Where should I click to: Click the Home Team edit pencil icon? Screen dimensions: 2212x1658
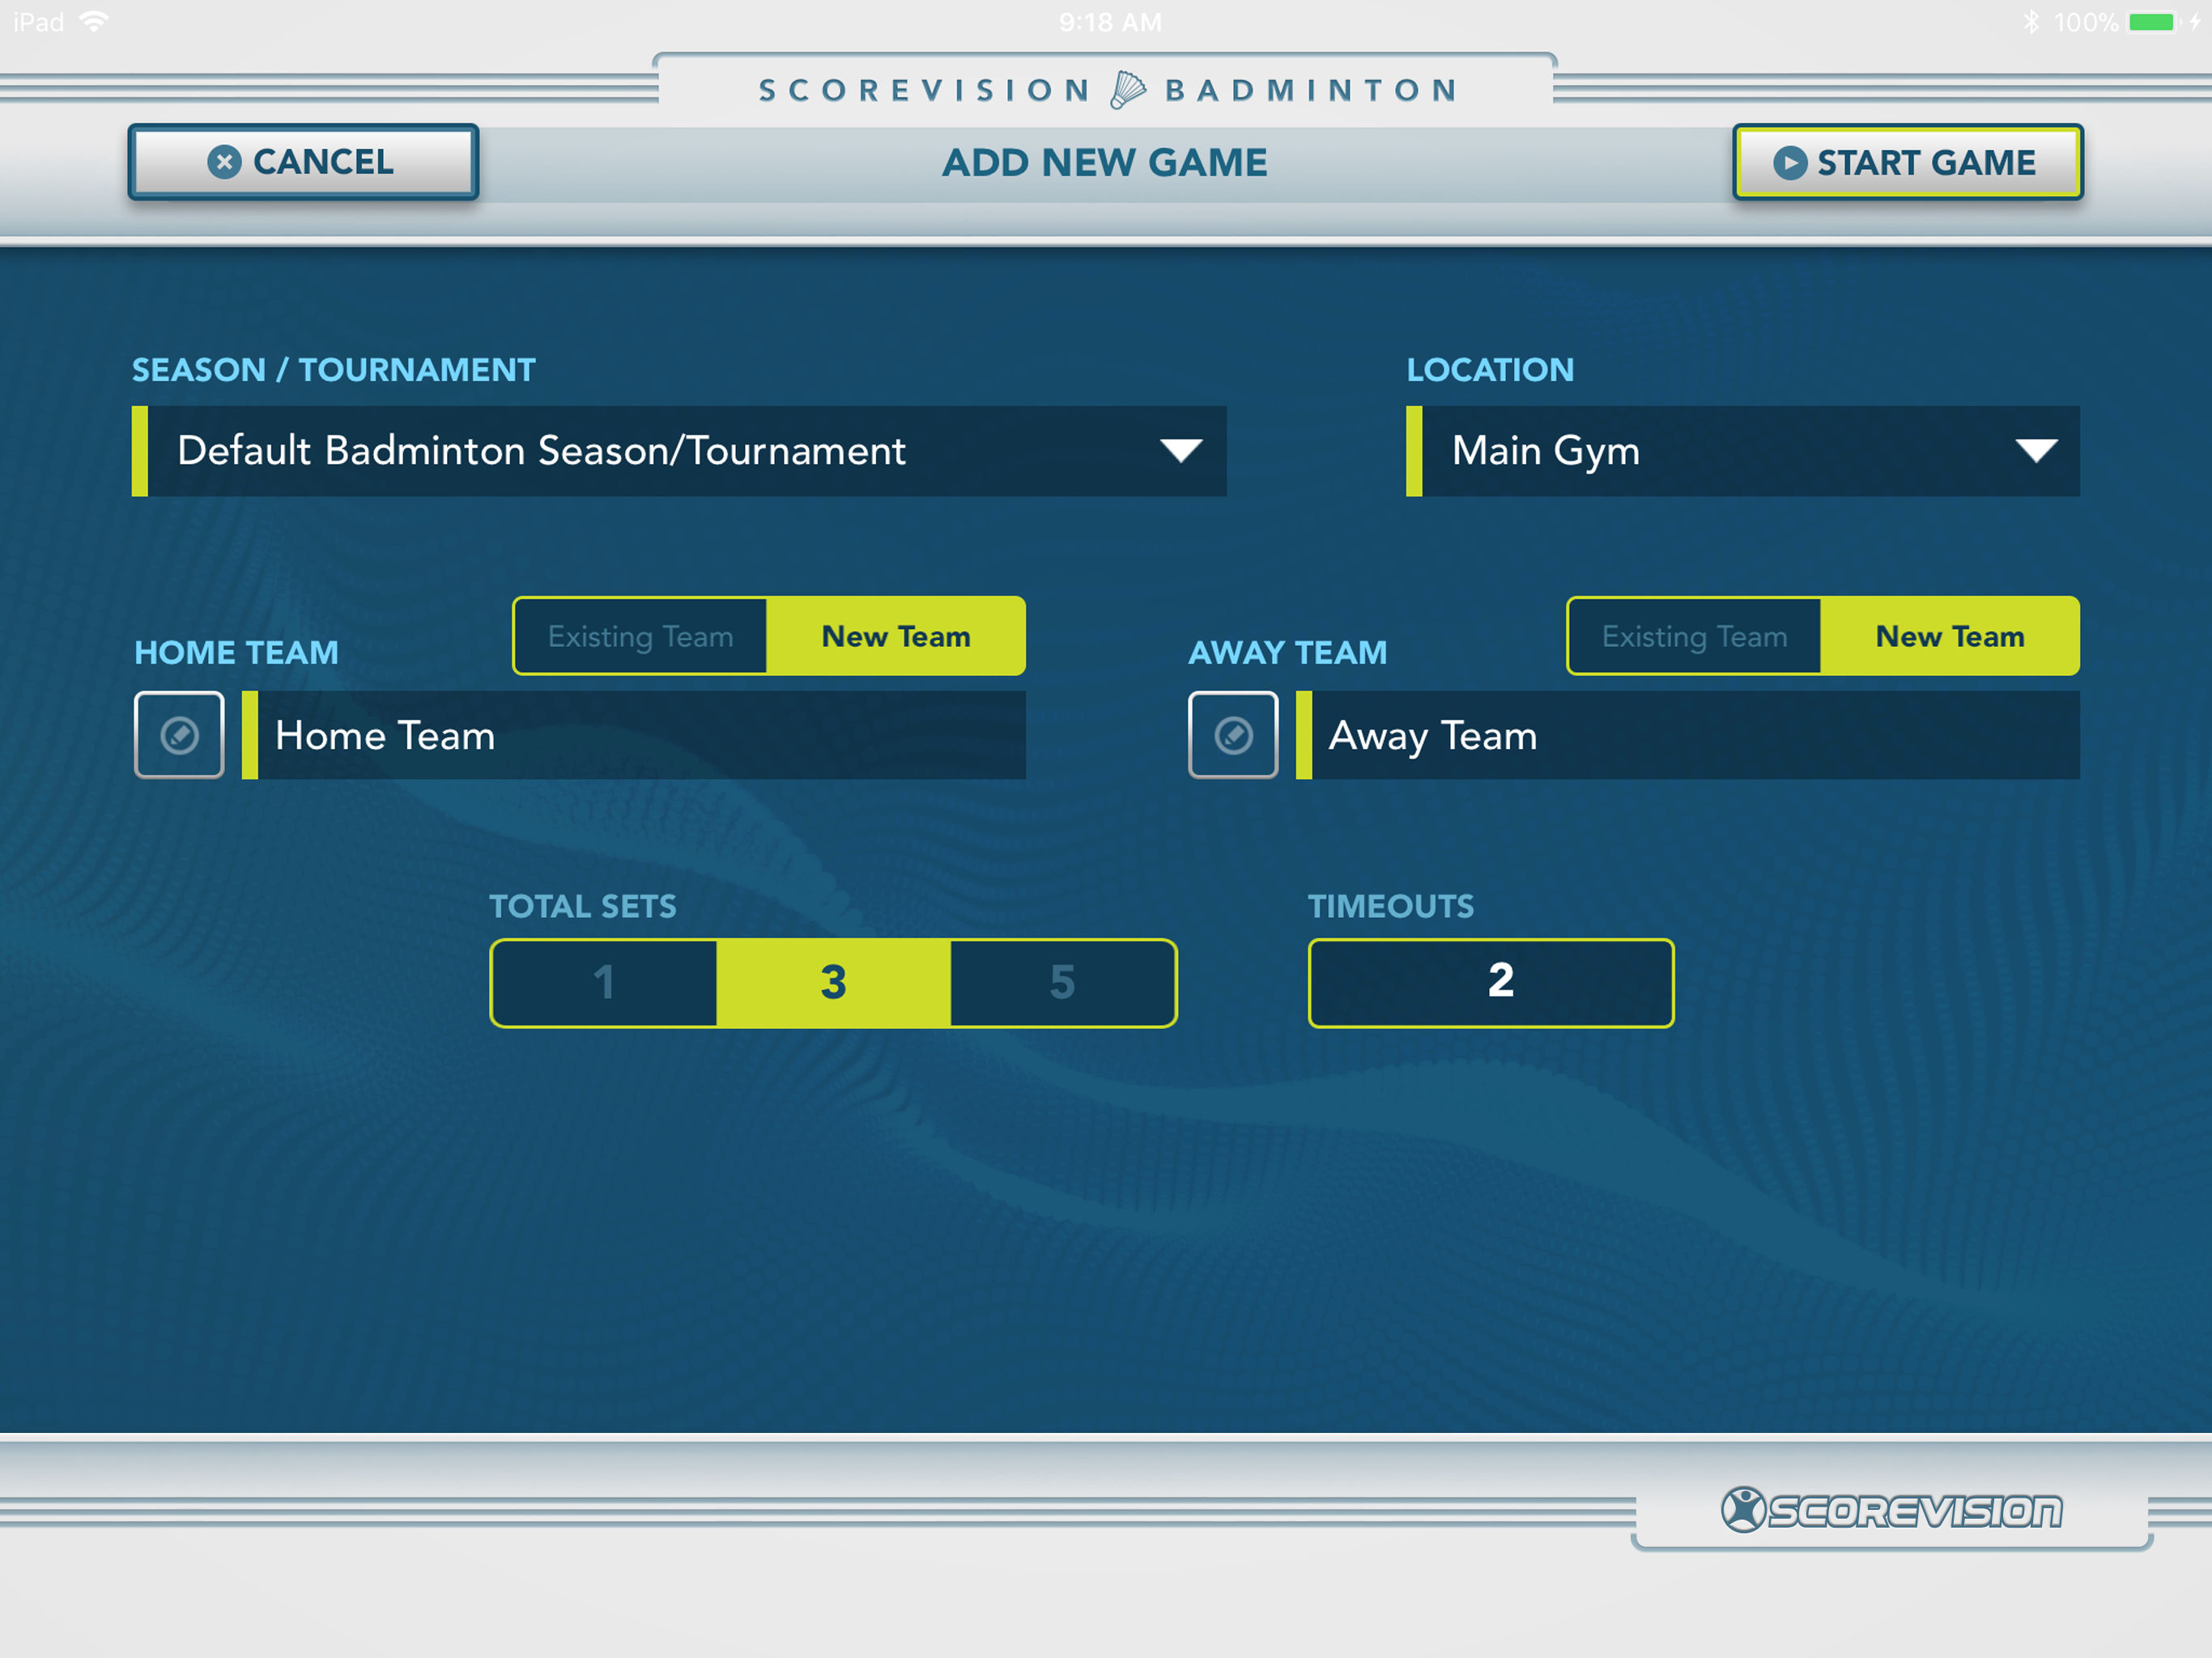[179, 735]
